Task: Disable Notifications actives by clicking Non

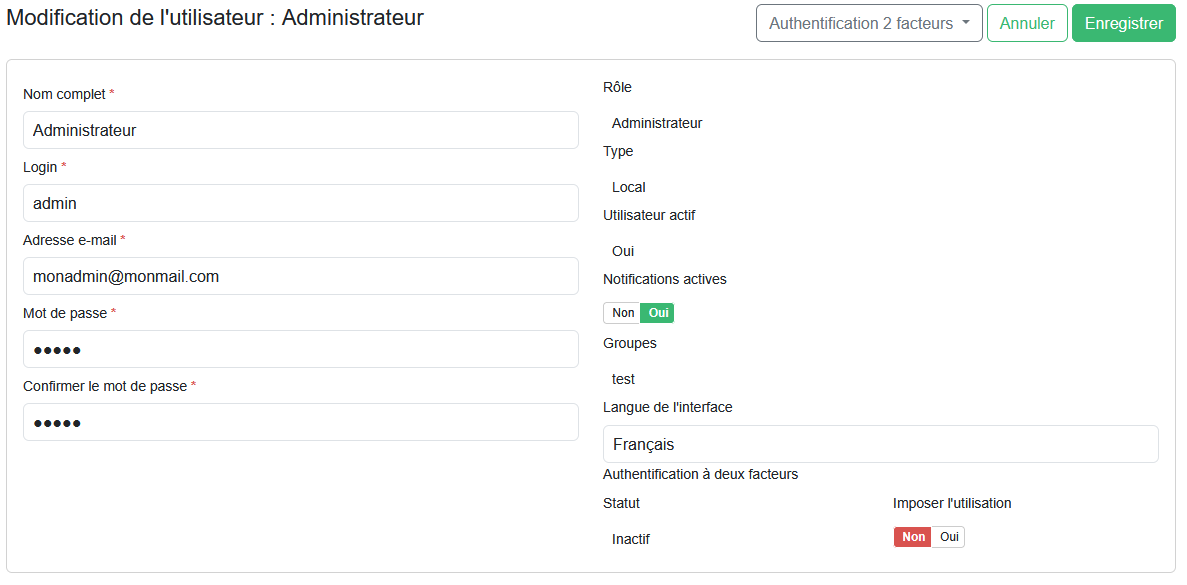Action: point(622,312)
